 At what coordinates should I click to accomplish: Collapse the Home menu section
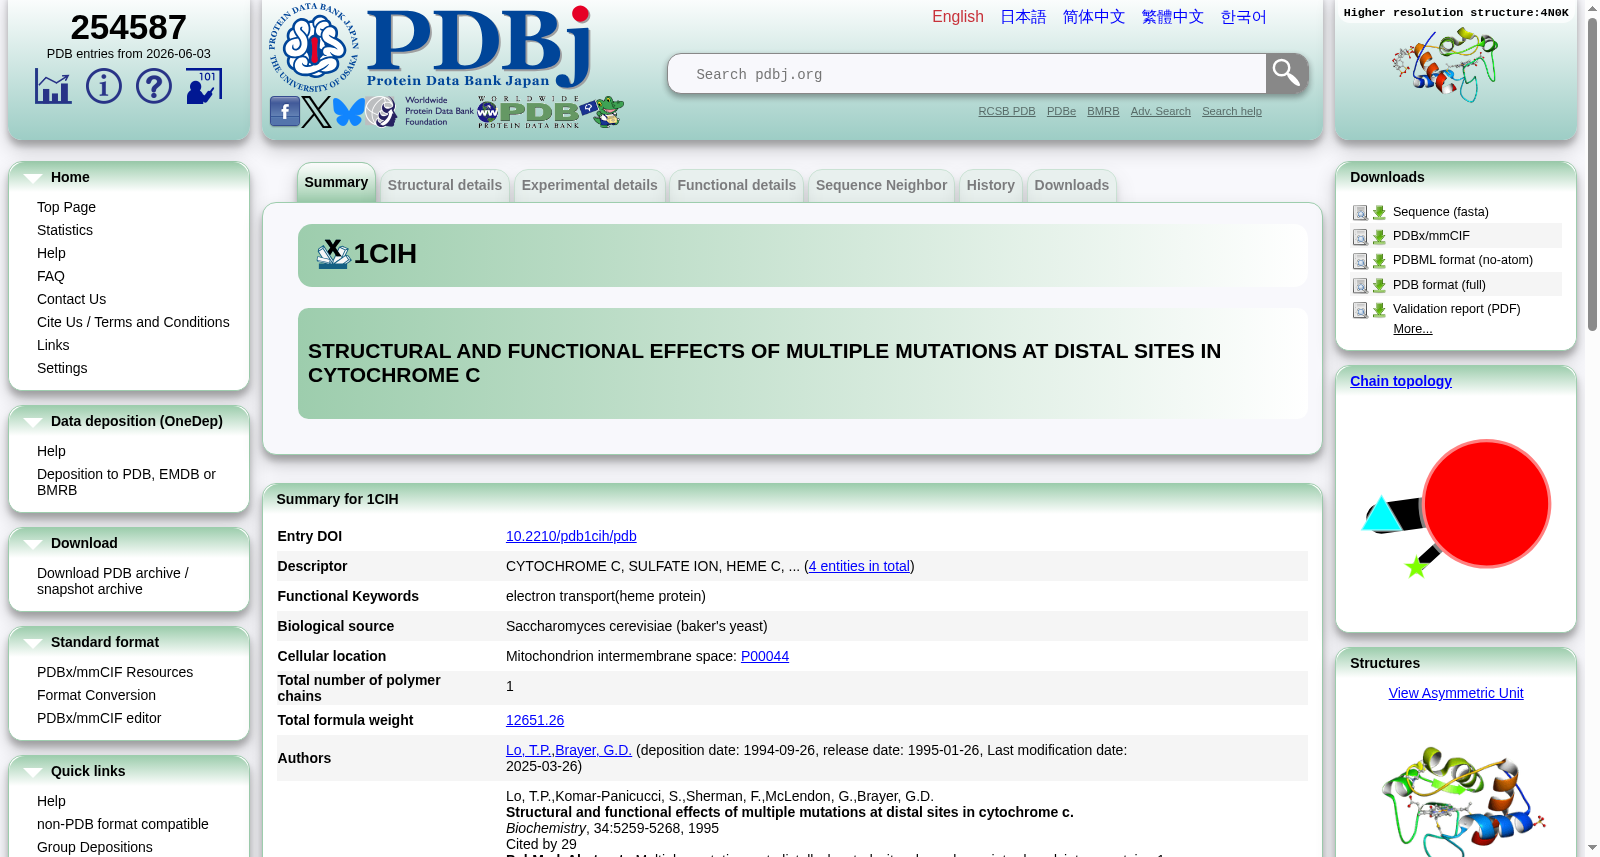(x=33, y=178)
